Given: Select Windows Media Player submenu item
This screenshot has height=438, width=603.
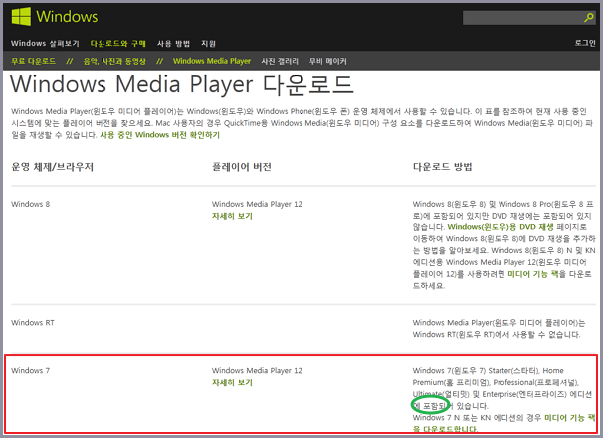Looking at the screenshot, I should (x=212, y=61).
